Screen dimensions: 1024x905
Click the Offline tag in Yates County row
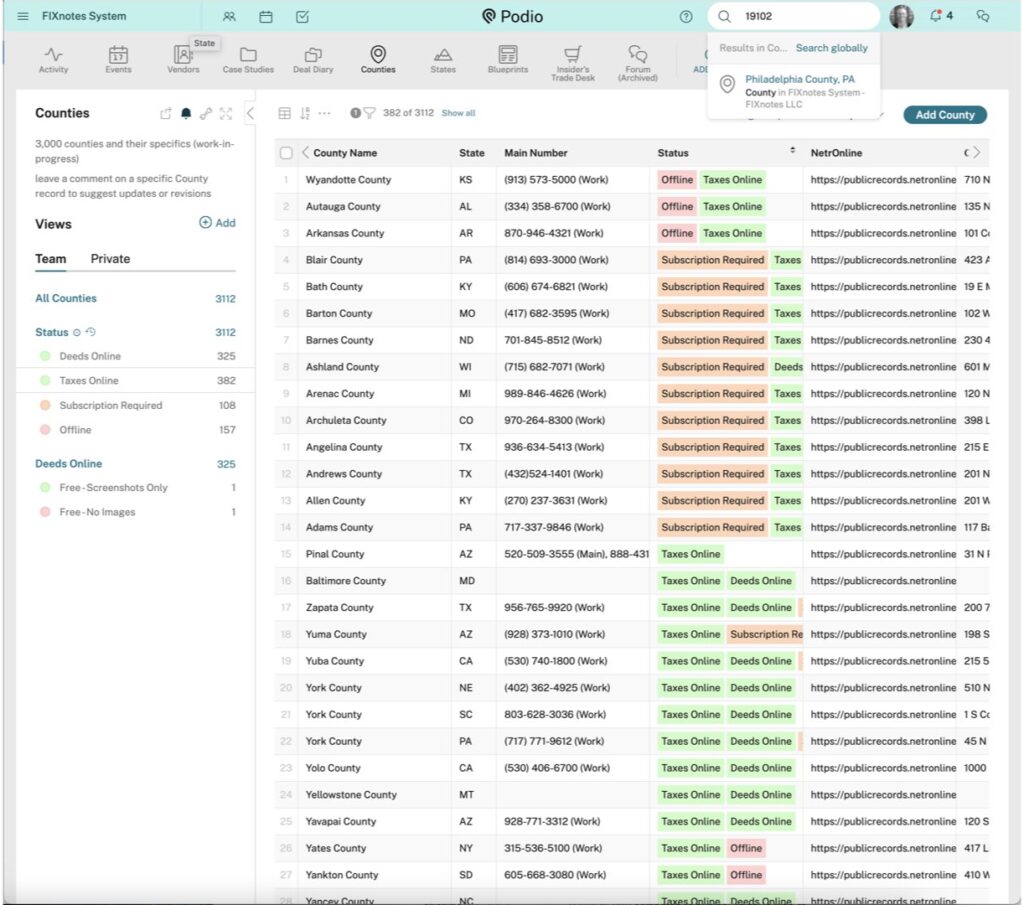coord(746,848)
